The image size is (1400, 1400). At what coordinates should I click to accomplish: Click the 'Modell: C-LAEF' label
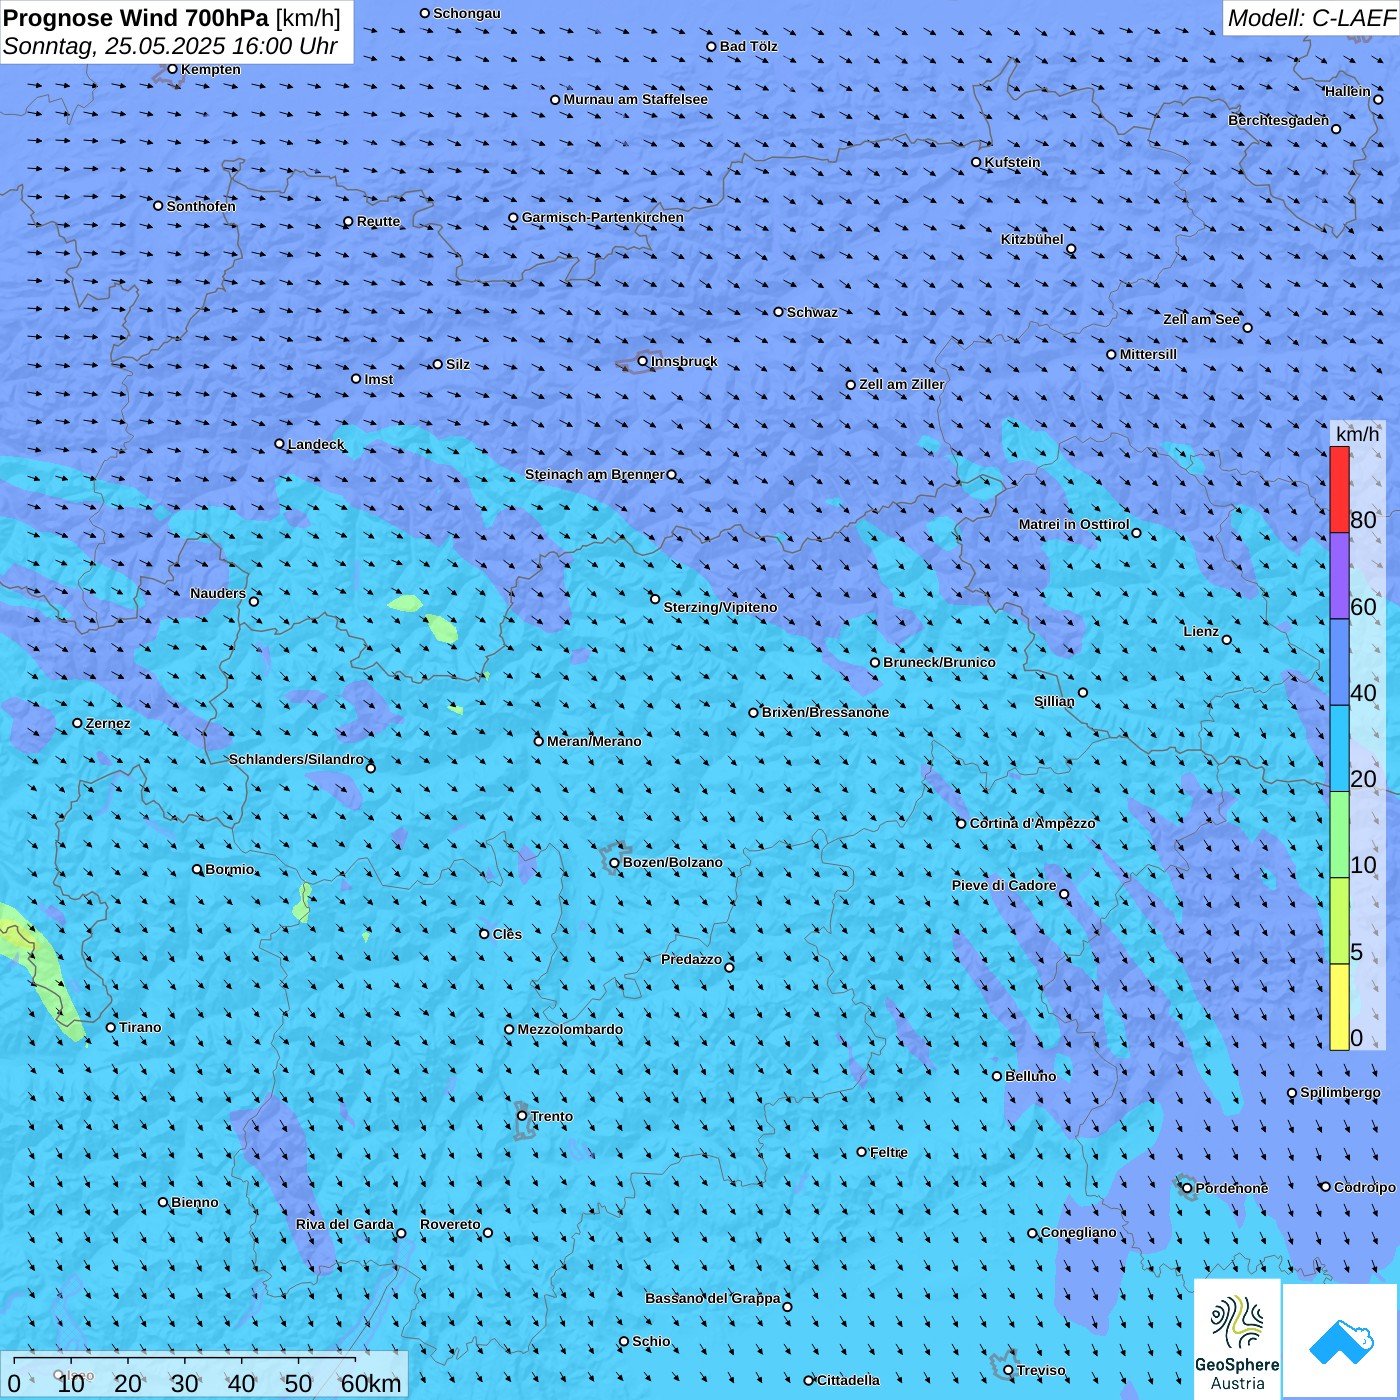point(1311,18)
